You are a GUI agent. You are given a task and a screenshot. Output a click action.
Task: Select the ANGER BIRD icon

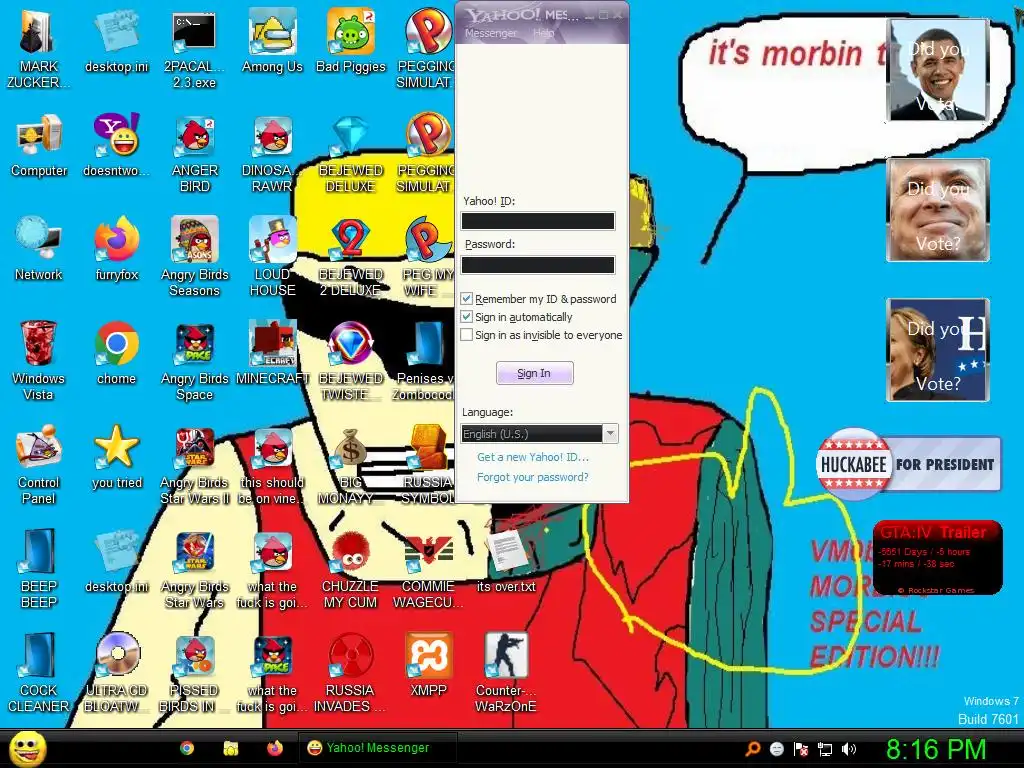coord(195,153)
